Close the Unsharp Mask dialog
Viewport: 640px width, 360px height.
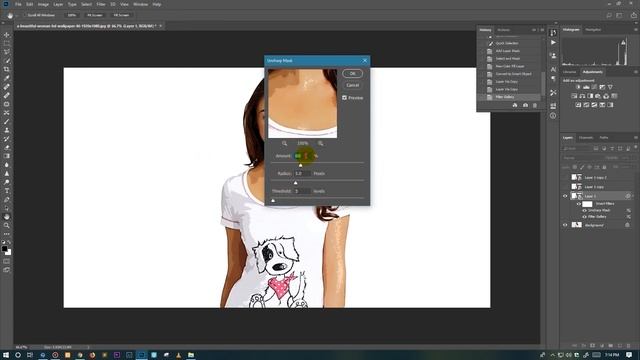(365, 61)
